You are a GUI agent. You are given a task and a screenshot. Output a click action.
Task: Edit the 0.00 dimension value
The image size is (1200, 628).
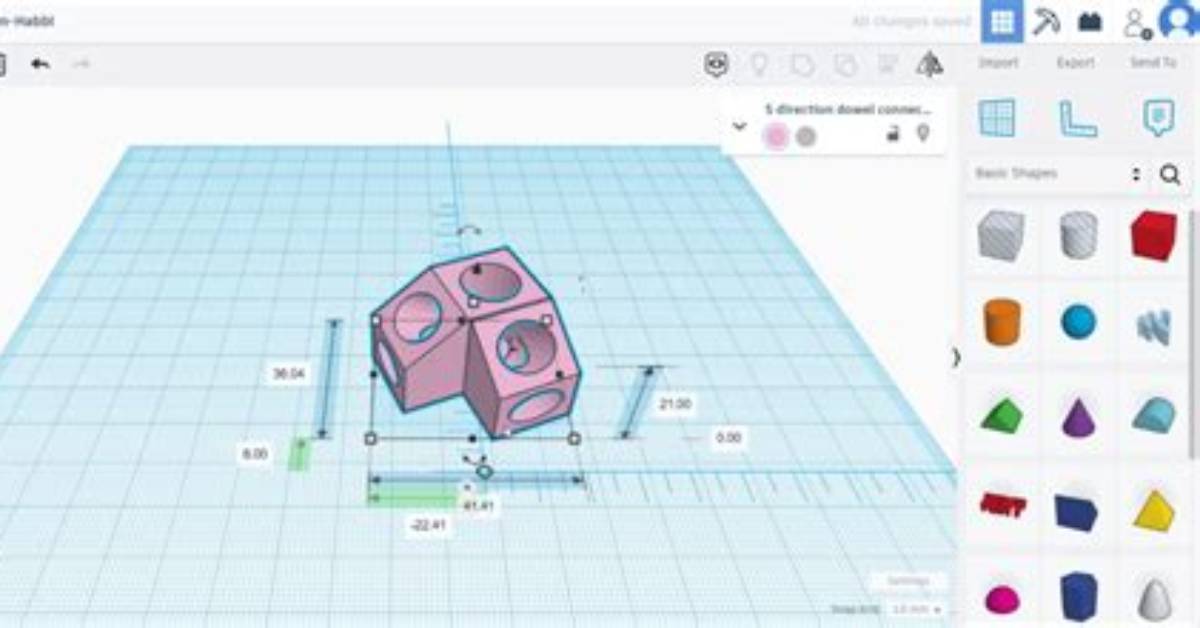pos(729,438)
